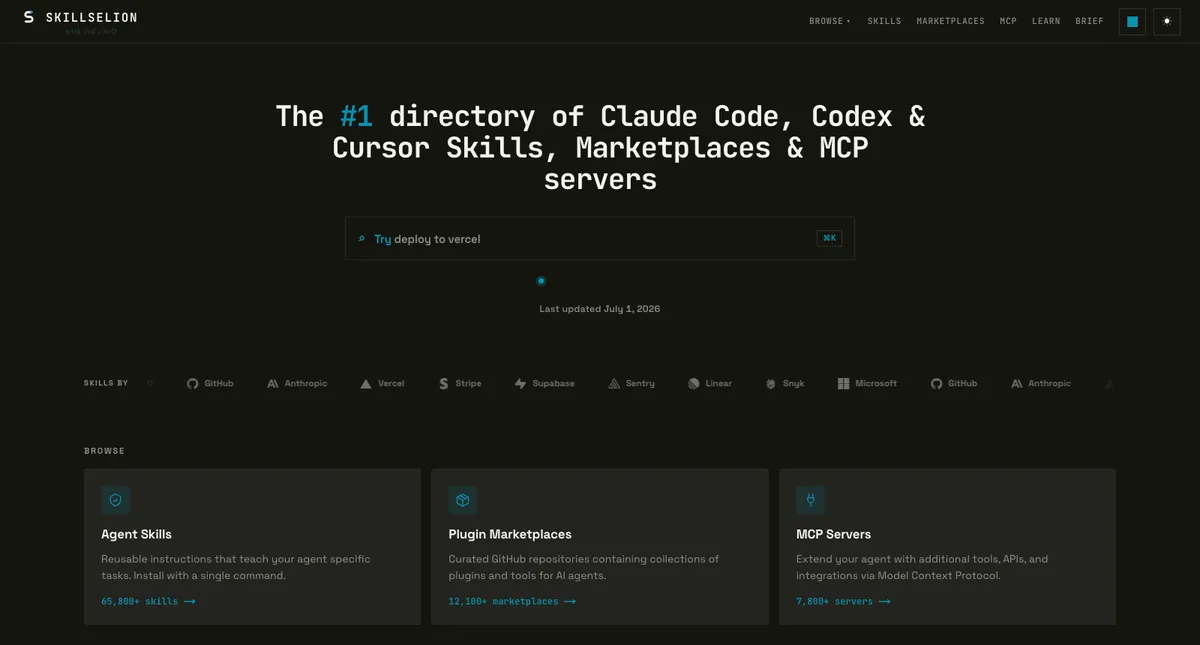The height and width of the screenshot is (645, 1200).
Task: Click the Sentry logo
Action: 614,384
